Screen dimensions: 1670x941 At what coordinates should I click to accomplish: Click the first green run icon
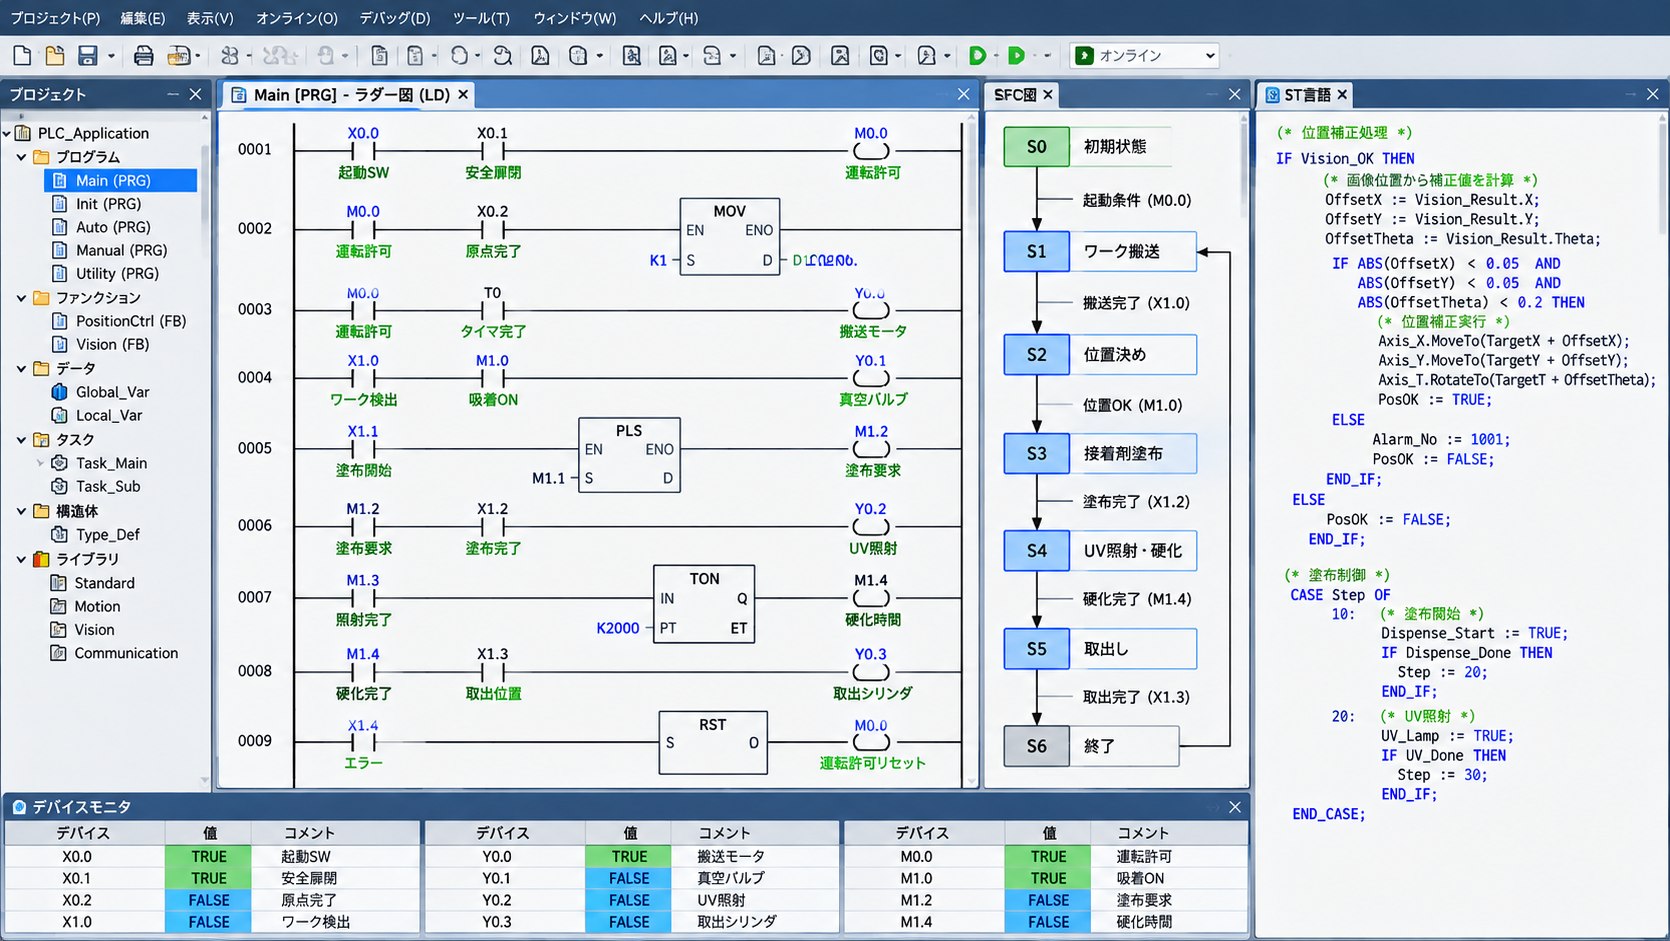pyautogui.click(x=977, y=55)
